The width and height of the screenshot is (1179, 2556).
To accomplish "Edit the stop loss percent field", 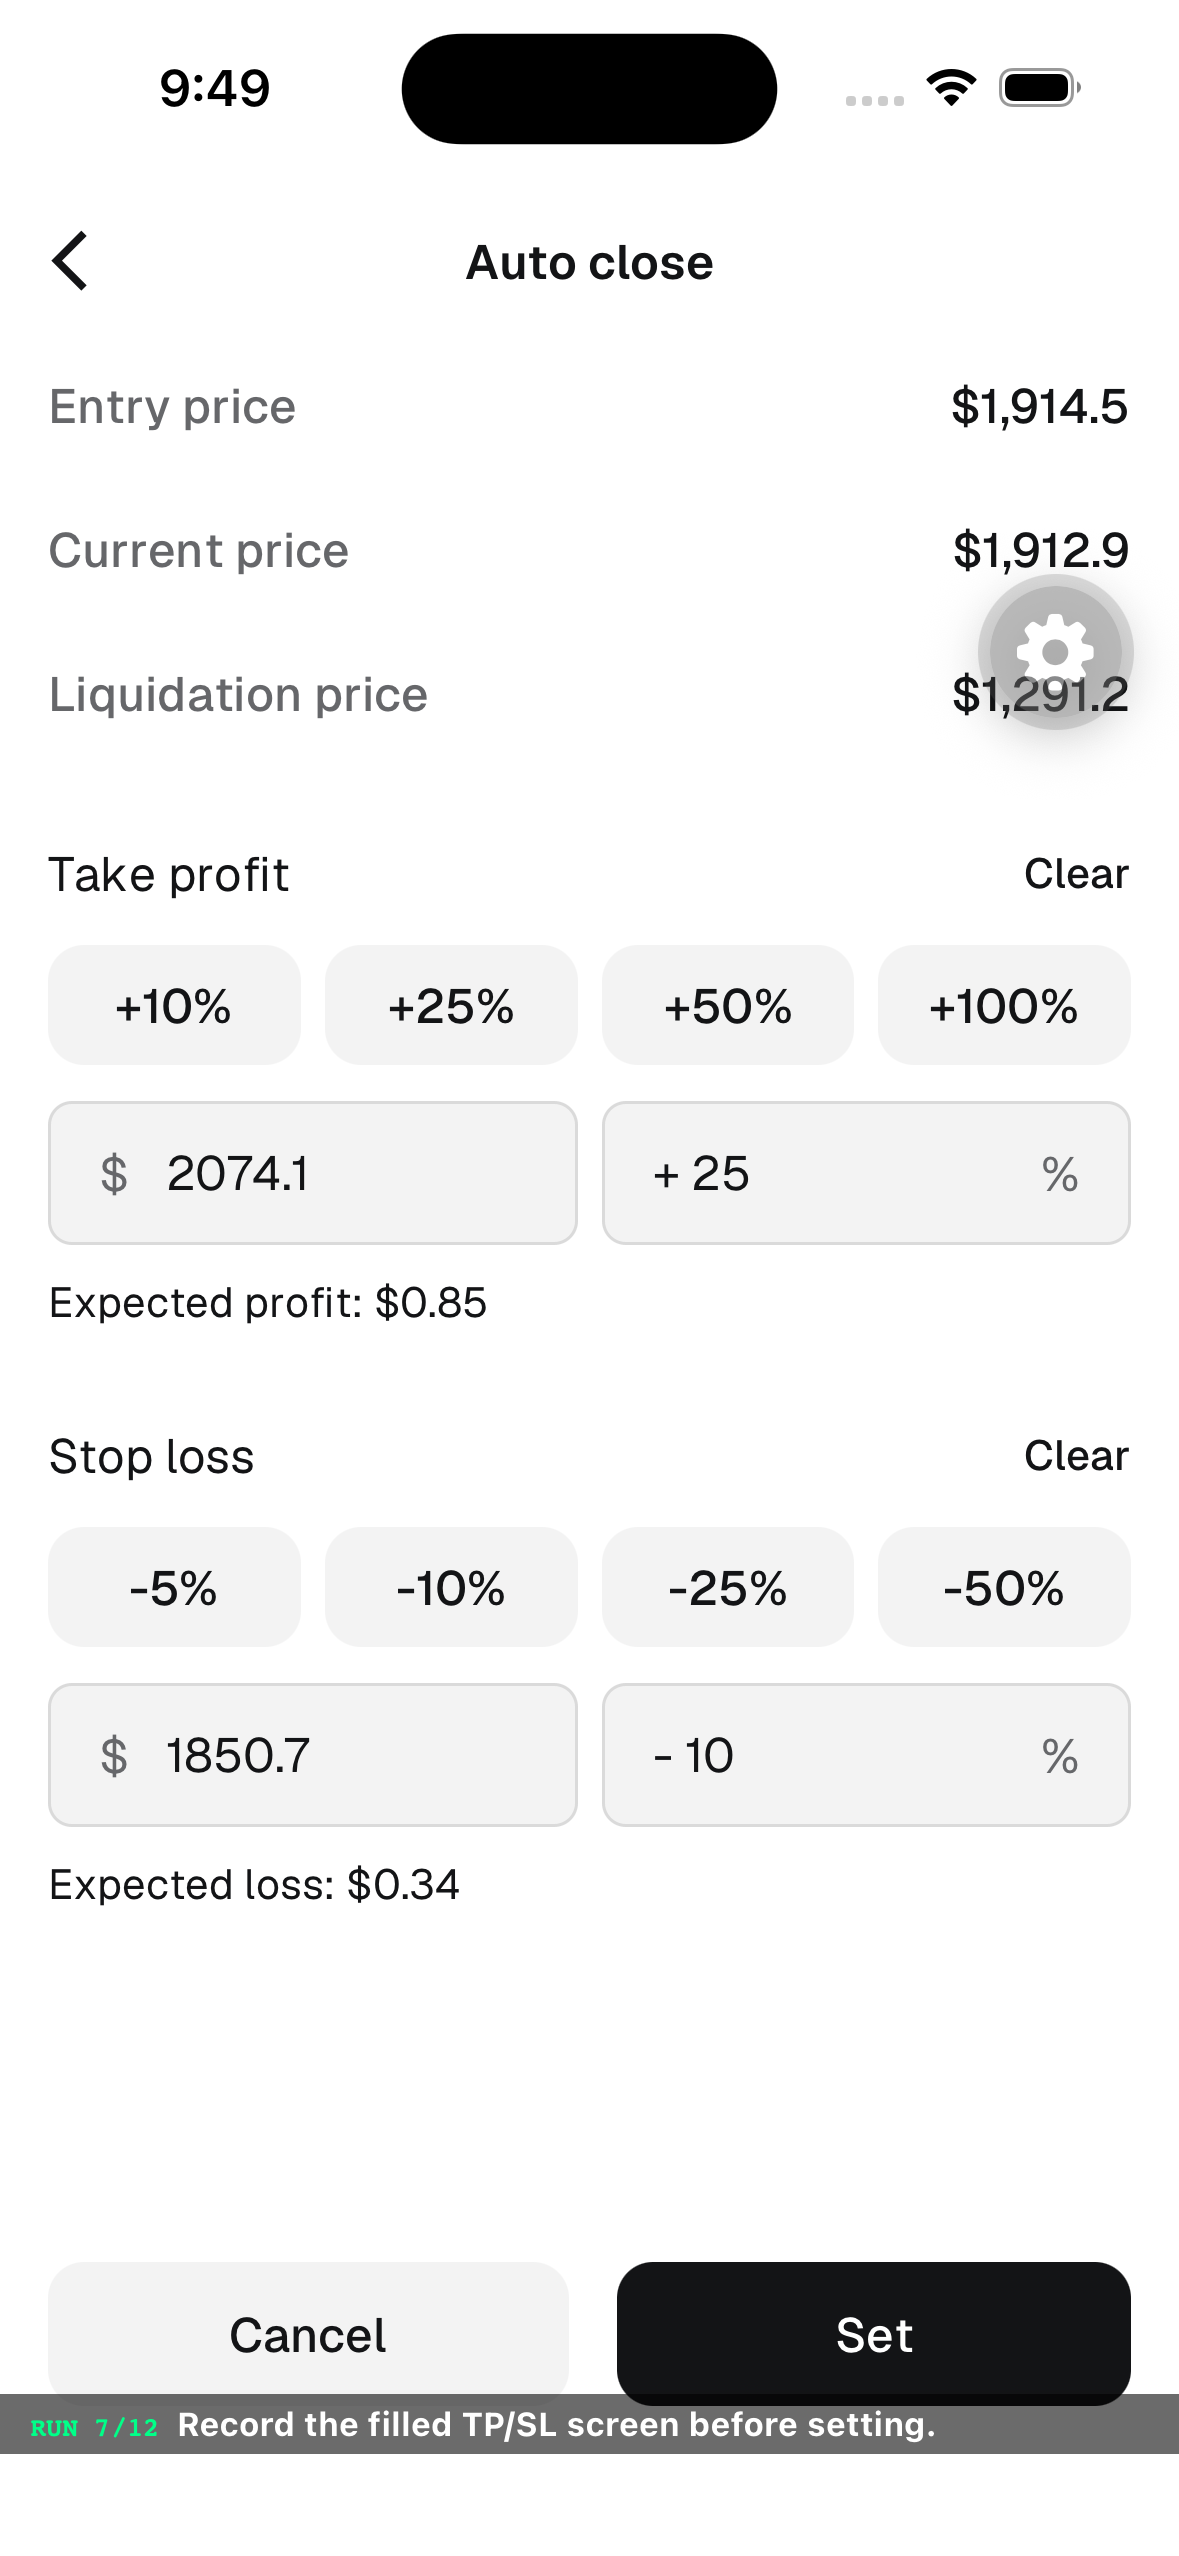I will click(866, 1755).
